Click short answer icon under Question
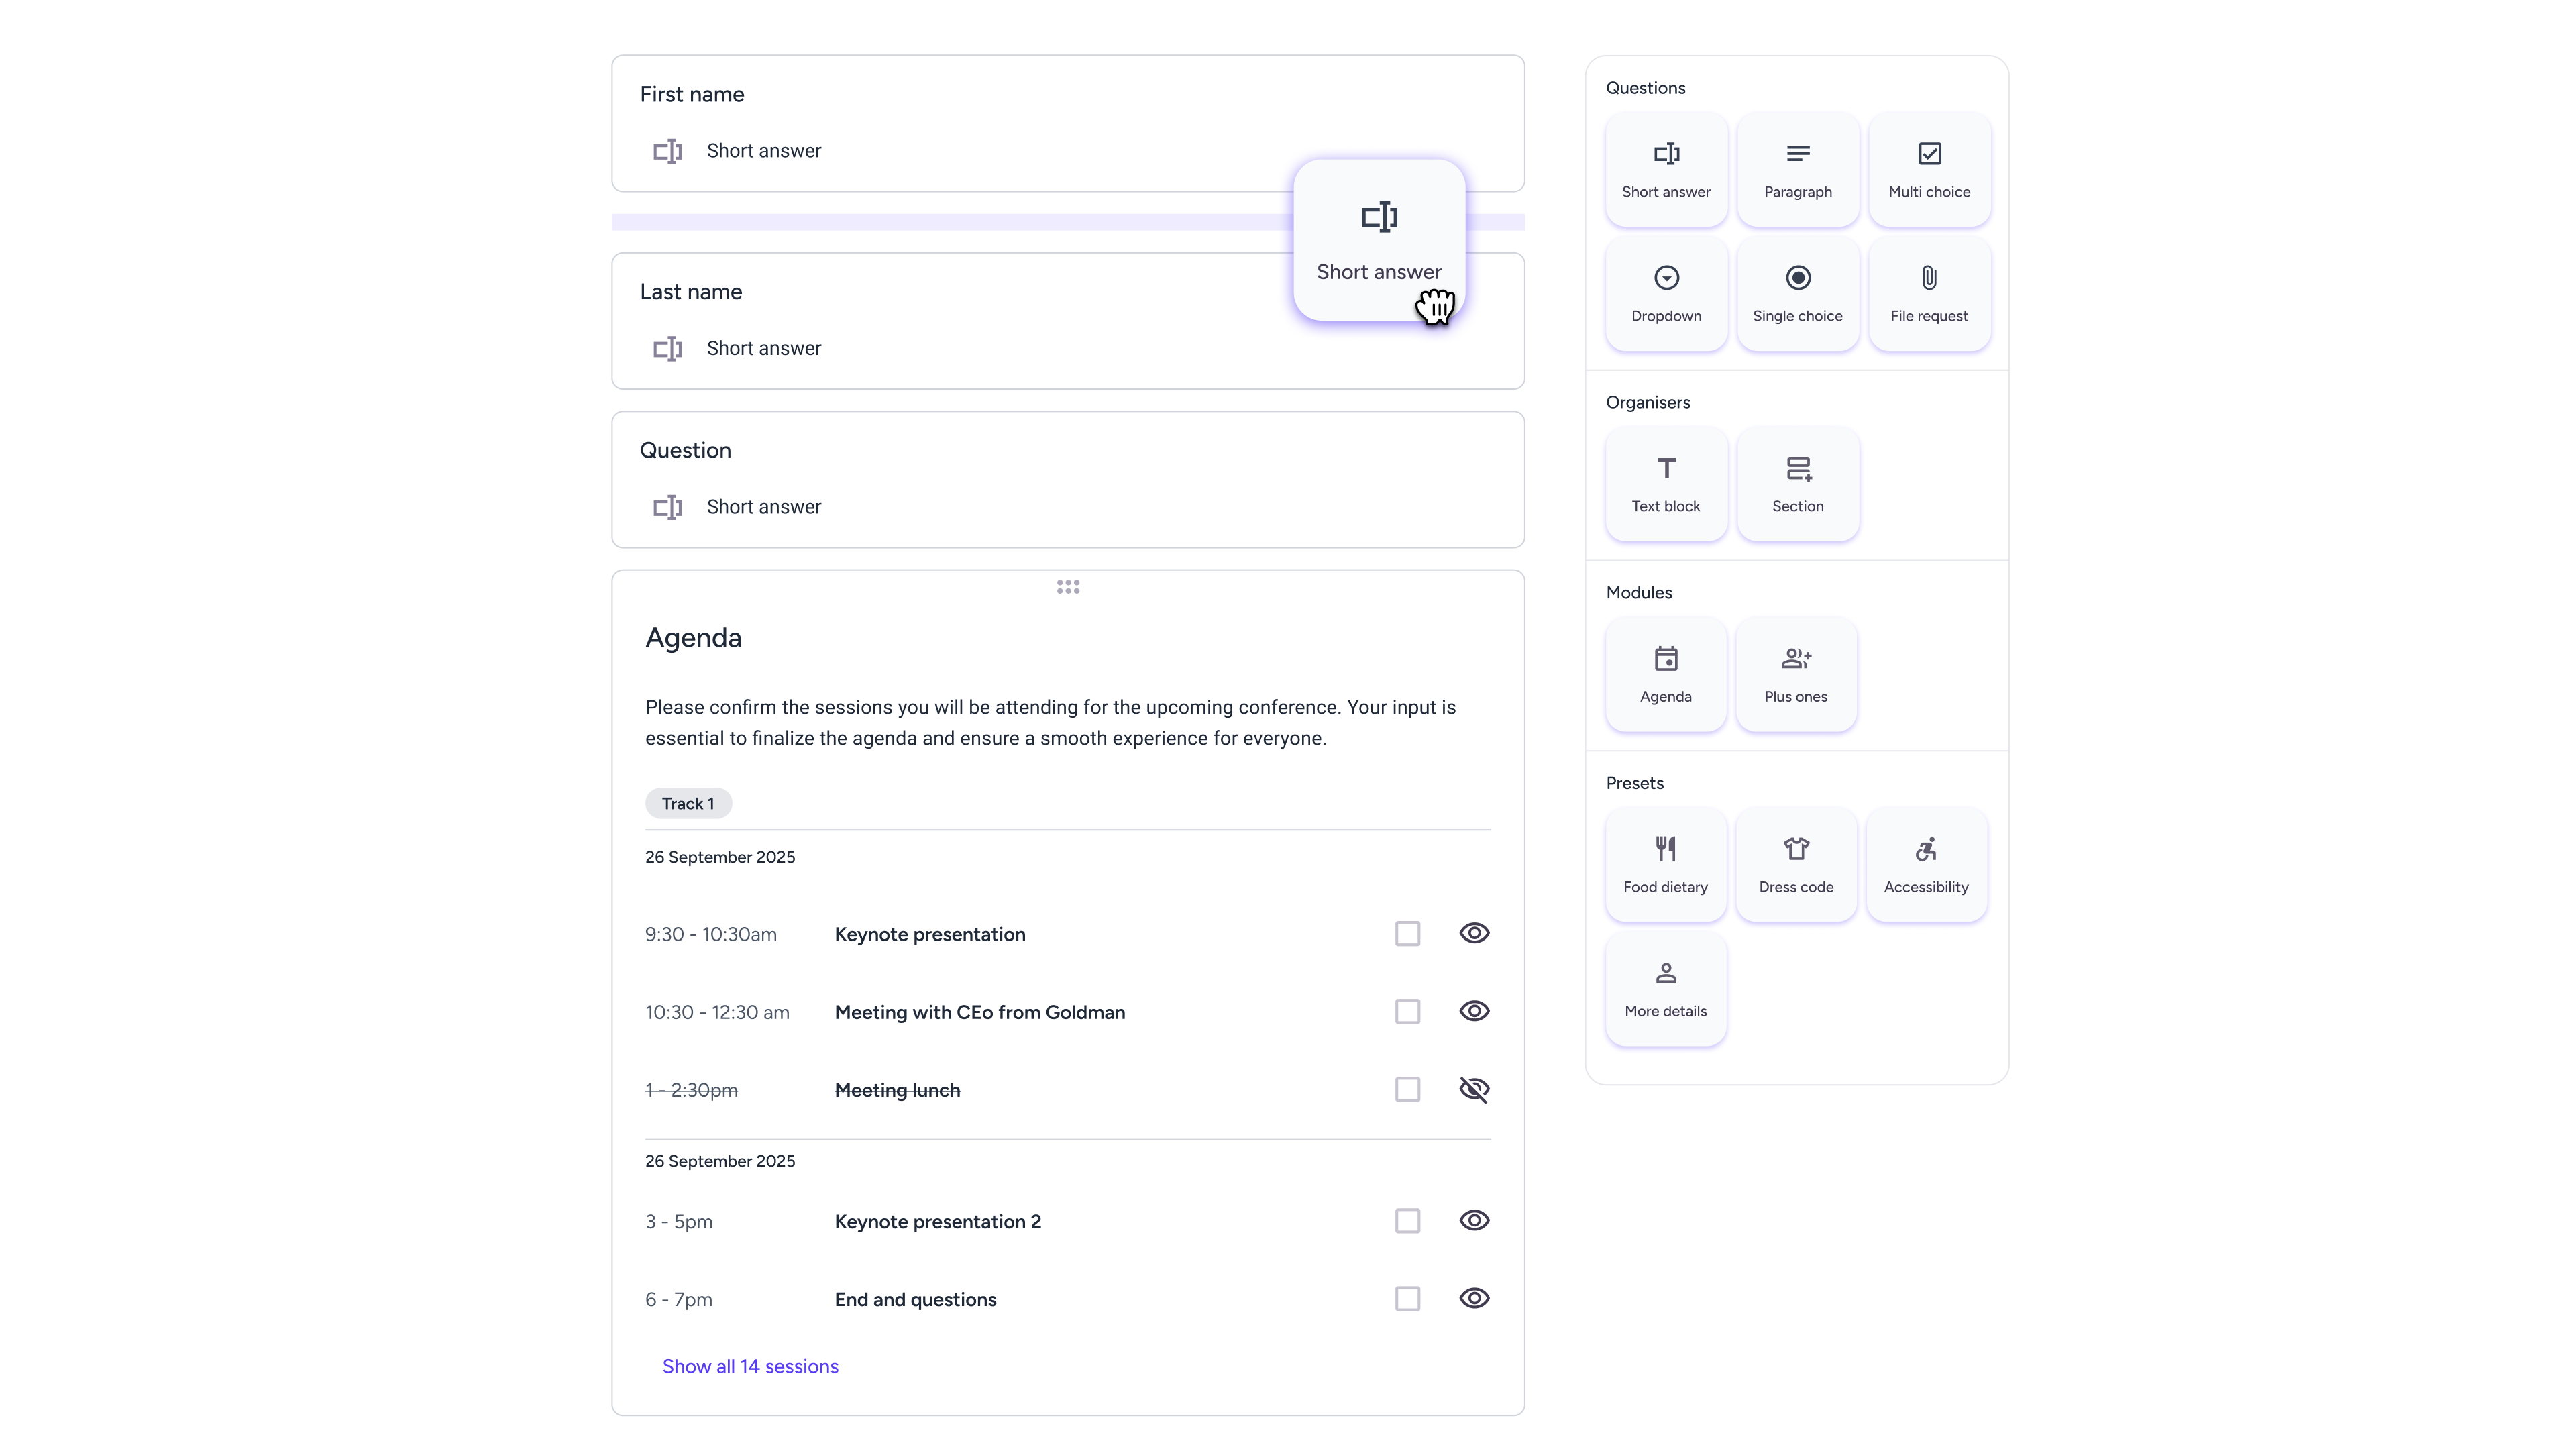This screenshot has width=2576, height=1449. pyautogui.click(x=667, y=507)
